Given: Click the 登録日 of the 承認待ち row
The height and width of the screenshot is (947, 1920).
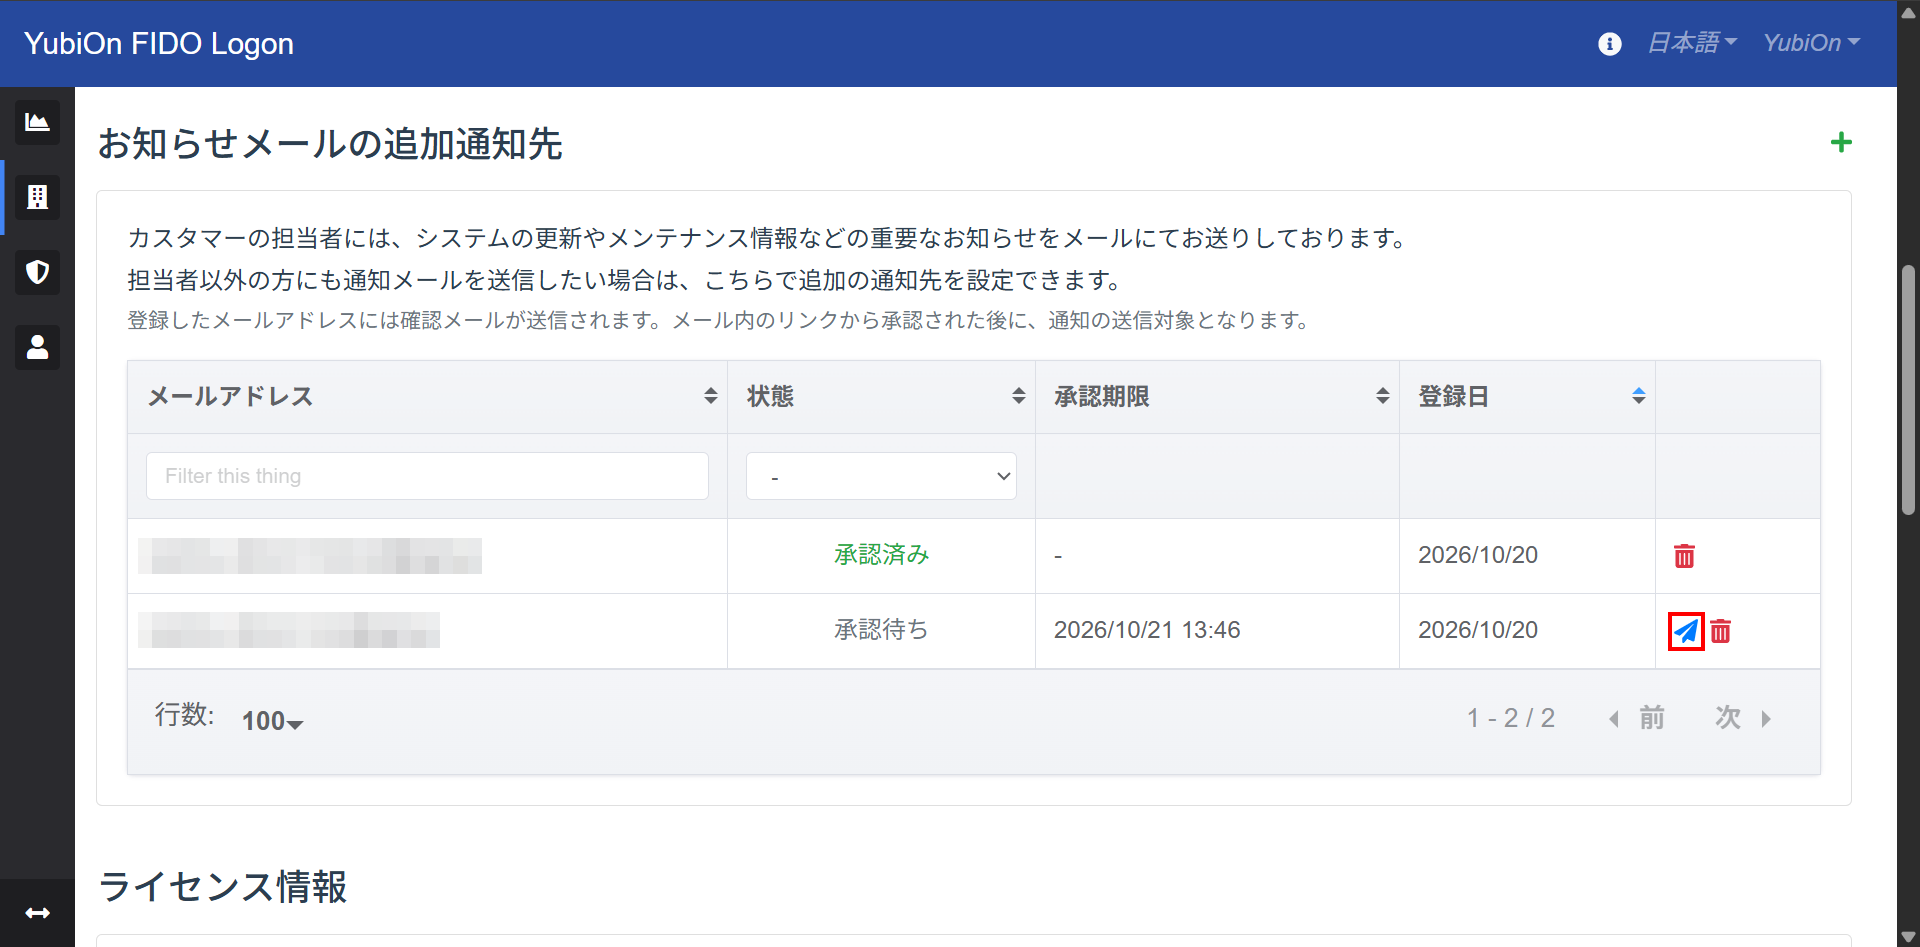Looking at the screenshot, I should [x=1478, y=630].
